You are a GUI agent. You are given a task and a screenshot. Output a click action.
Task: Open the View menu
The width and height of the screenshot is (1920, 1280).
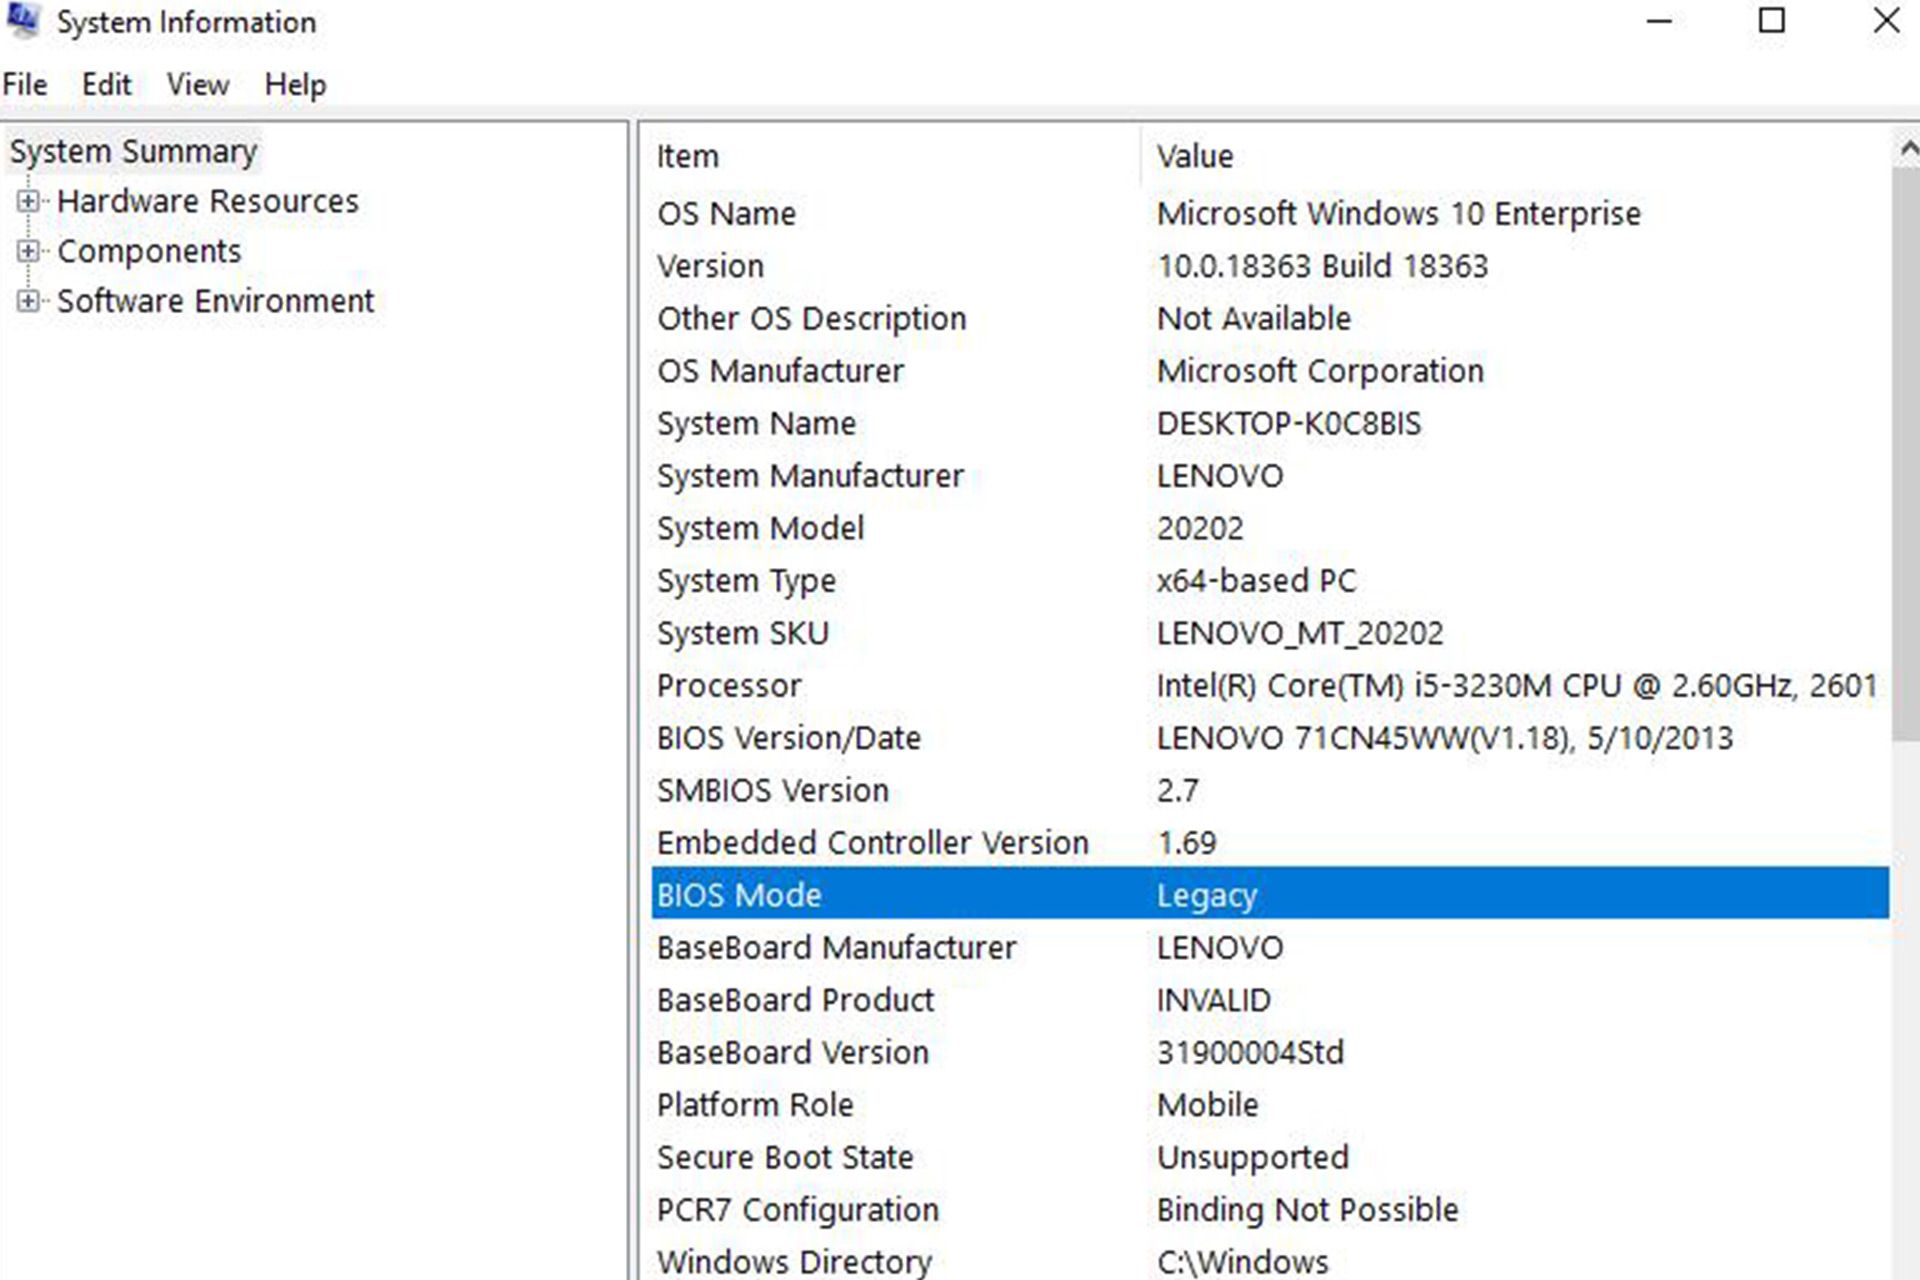click(x=197, y=85)
